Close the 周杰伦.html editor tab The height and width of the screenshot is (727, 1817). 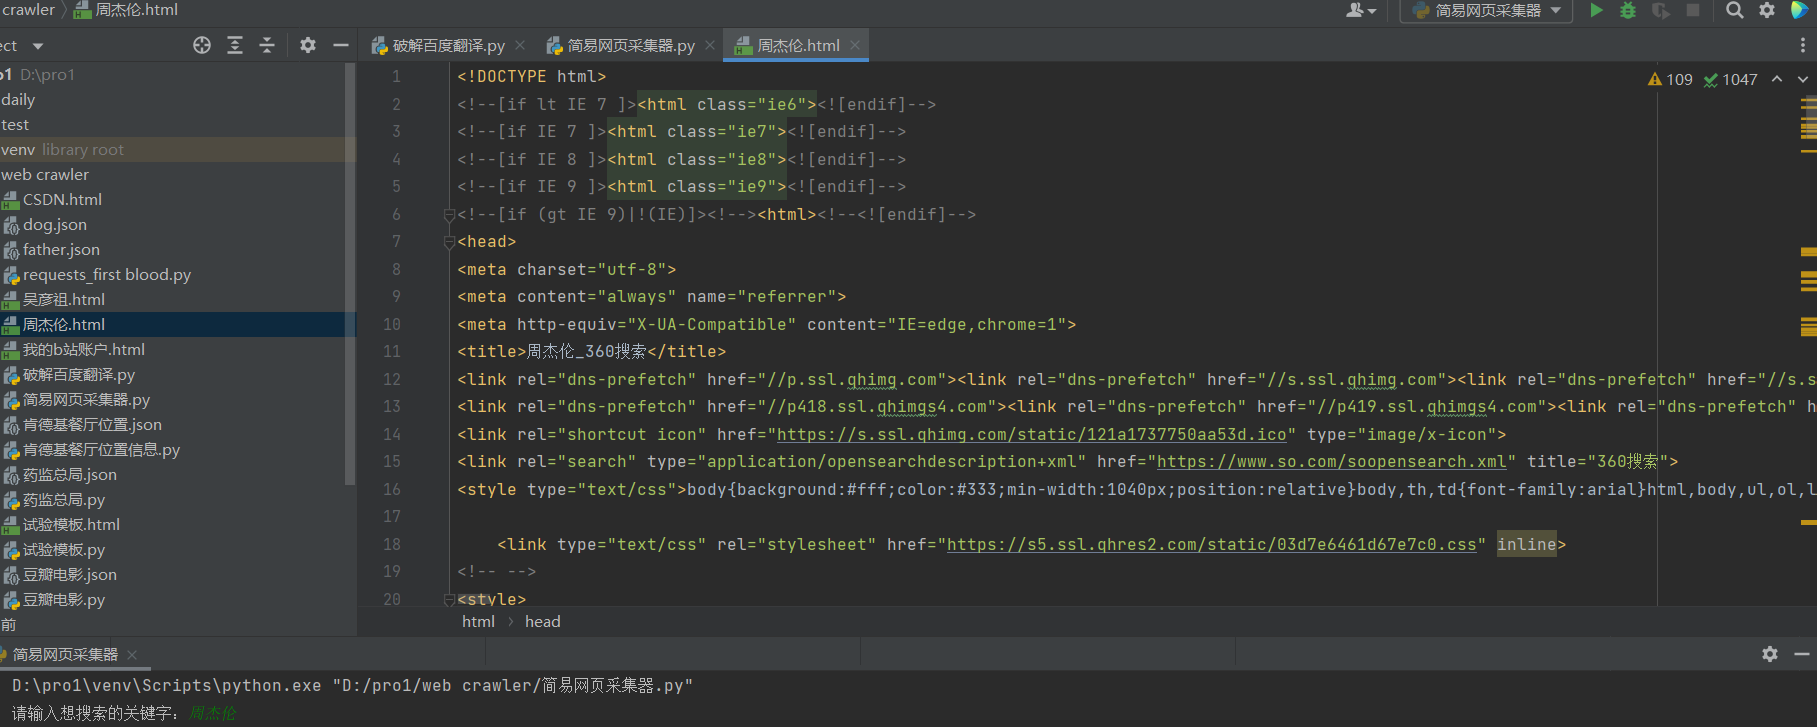tap(855, 45)
